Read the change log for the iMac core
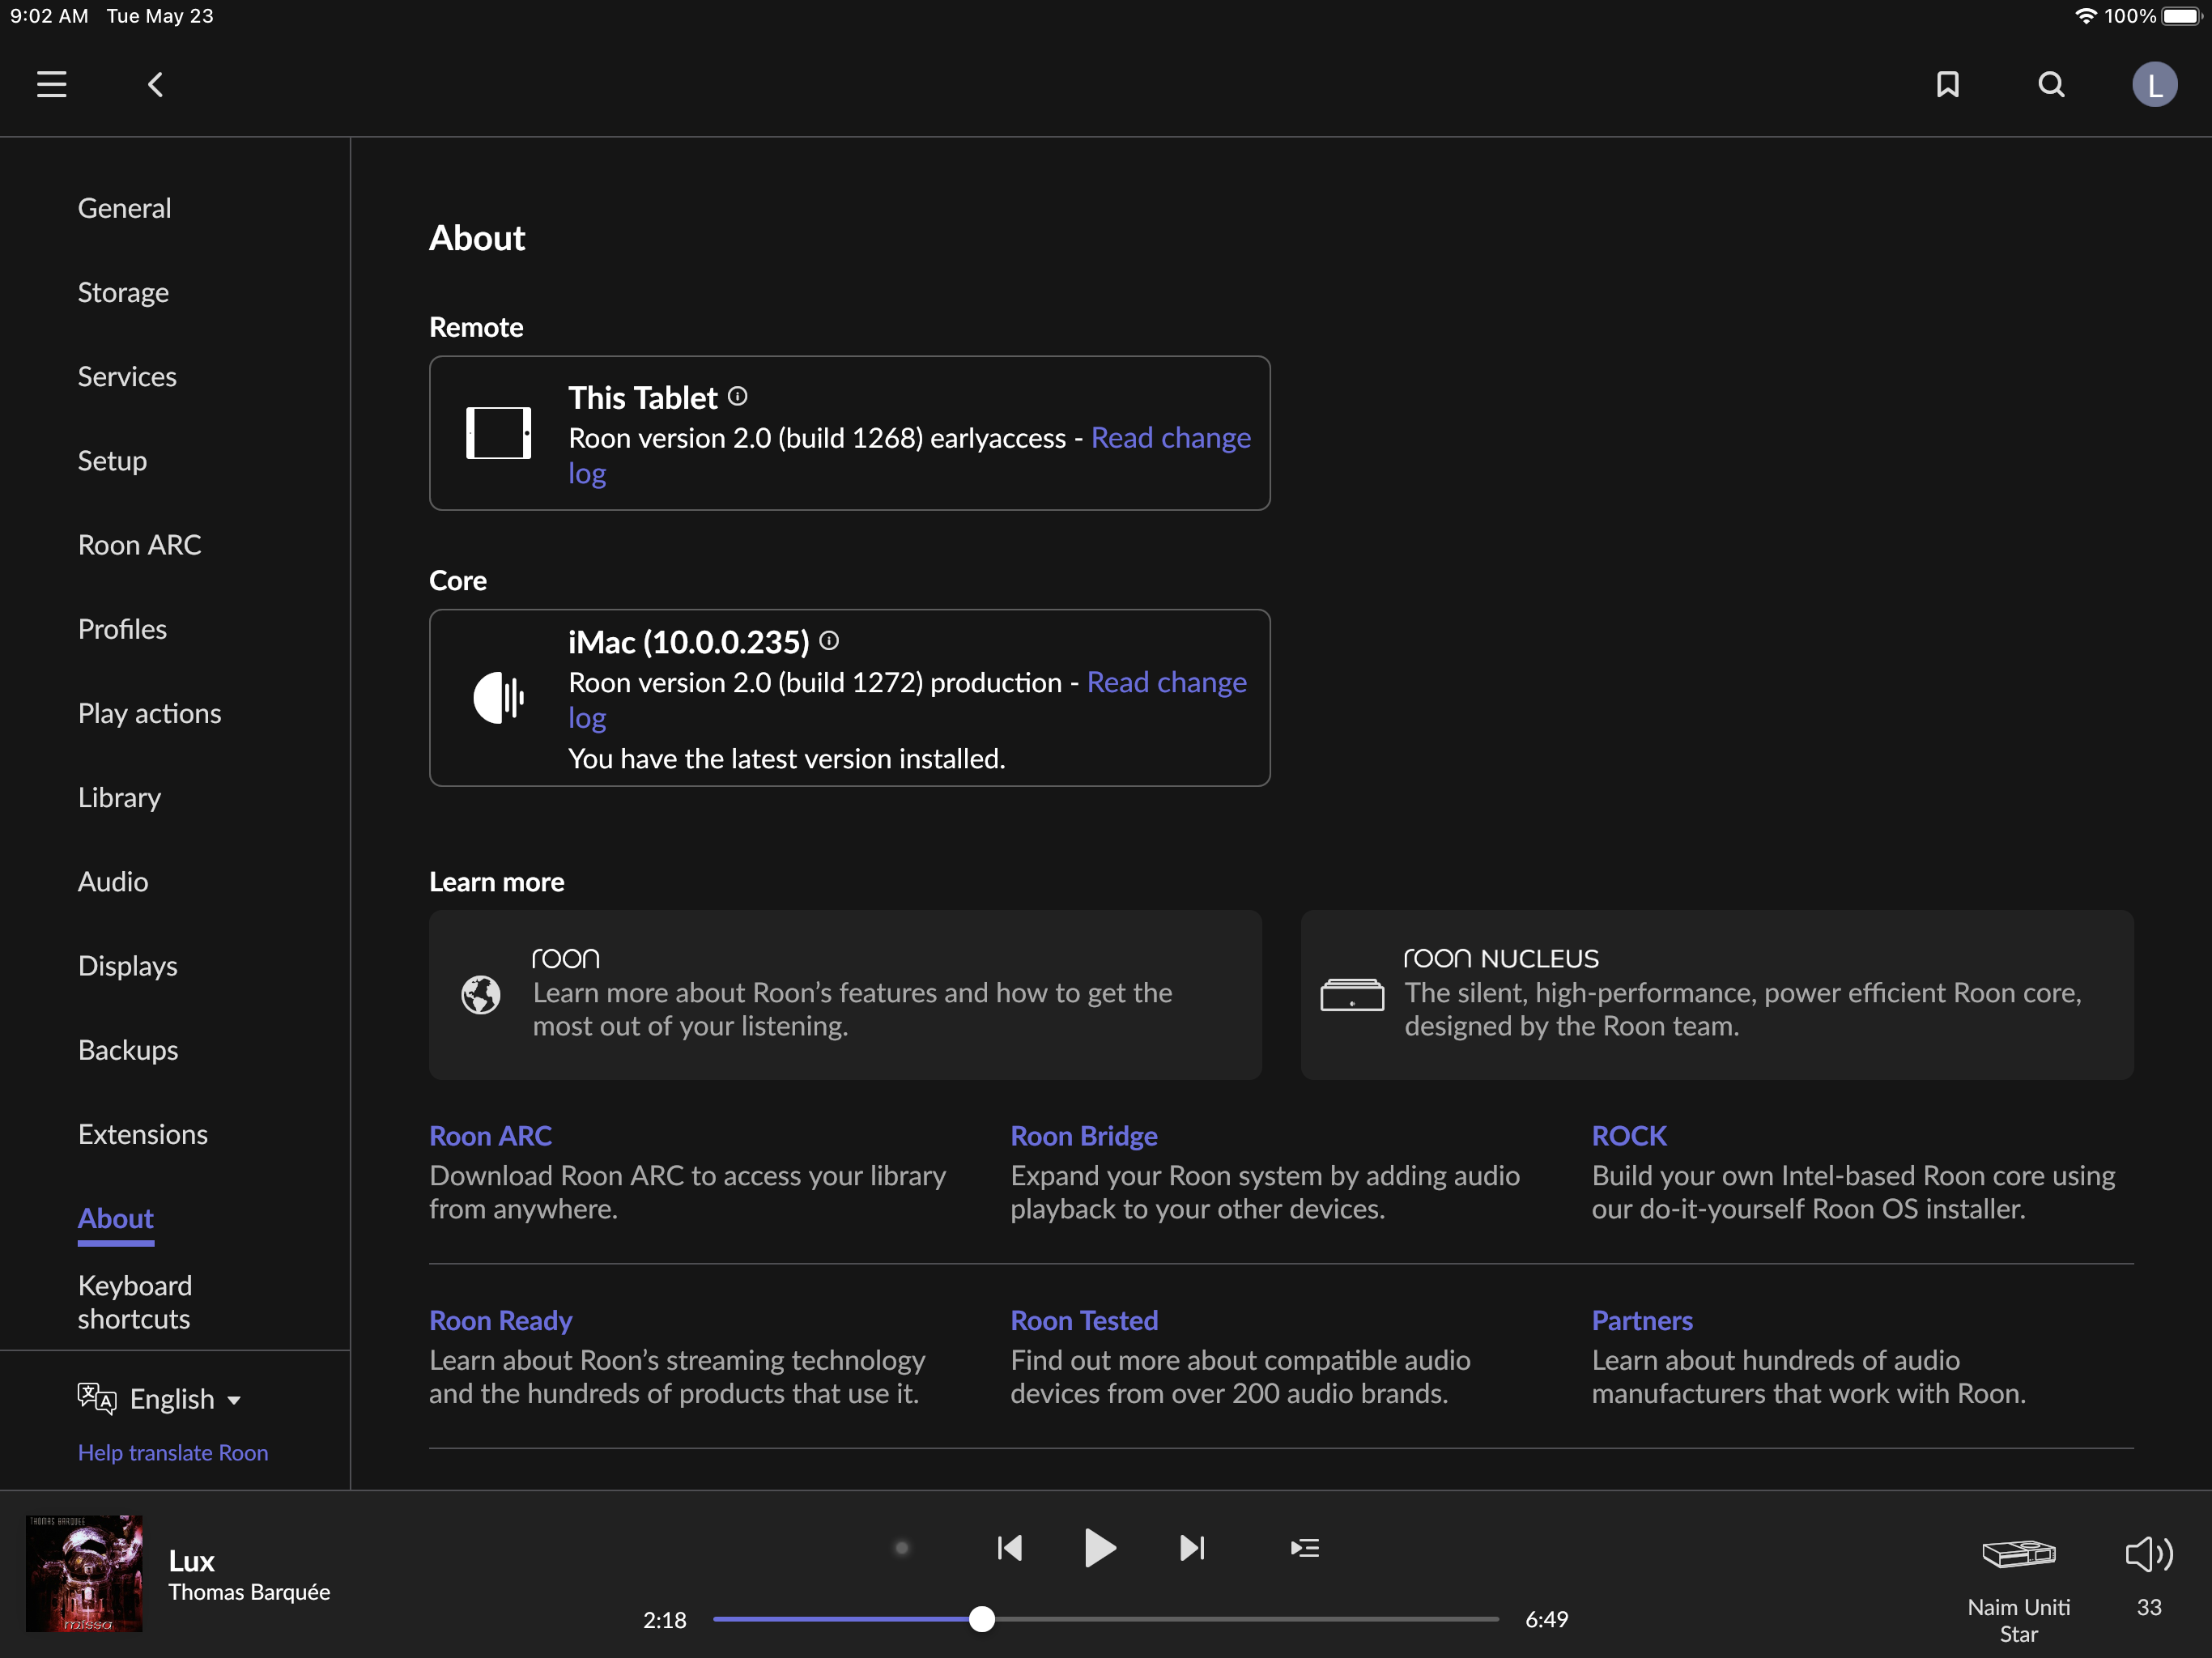Image resolution: width=2212 pixels, height=1658 pixels. (1166, 682)
